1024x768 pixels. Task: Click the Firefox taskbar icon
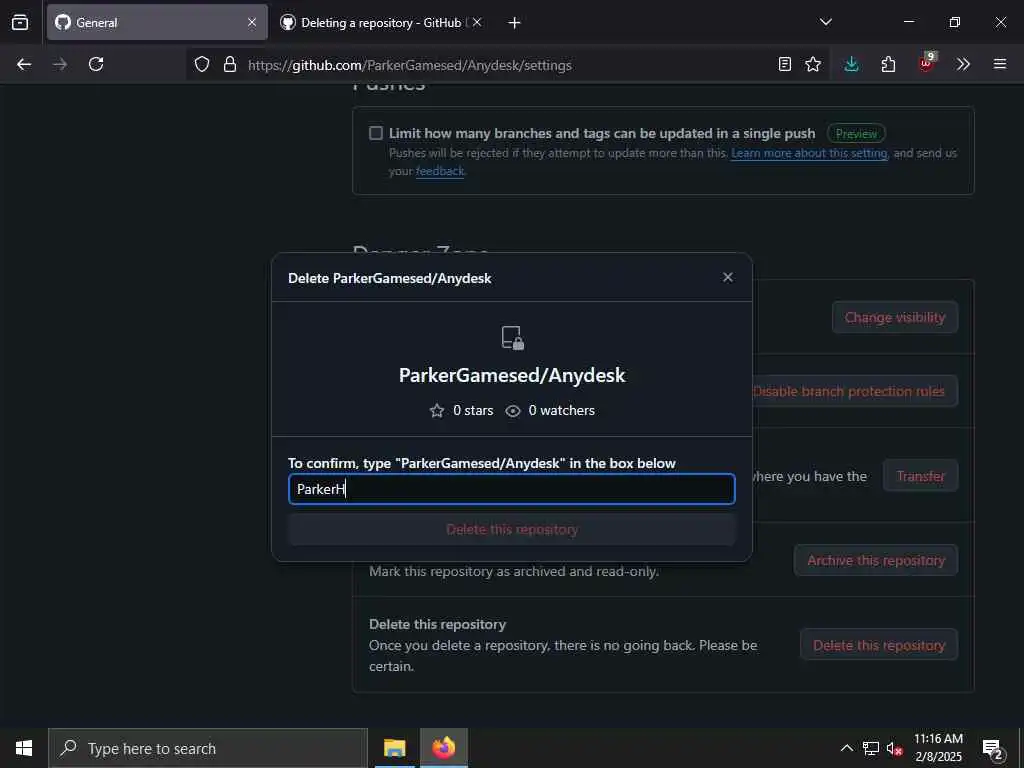443,748
